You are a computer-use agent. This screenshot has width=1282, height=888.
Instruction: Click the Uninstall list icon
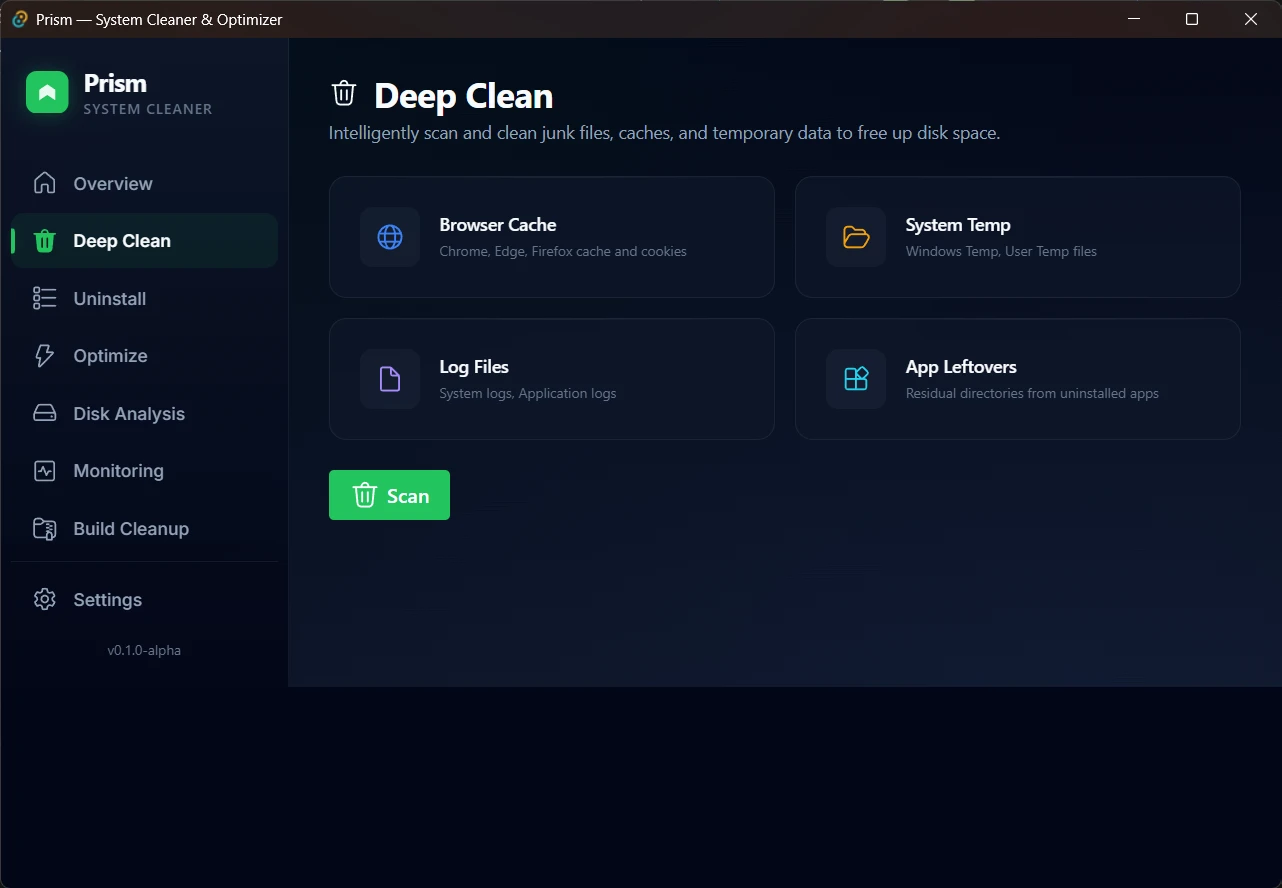[44, 298]
